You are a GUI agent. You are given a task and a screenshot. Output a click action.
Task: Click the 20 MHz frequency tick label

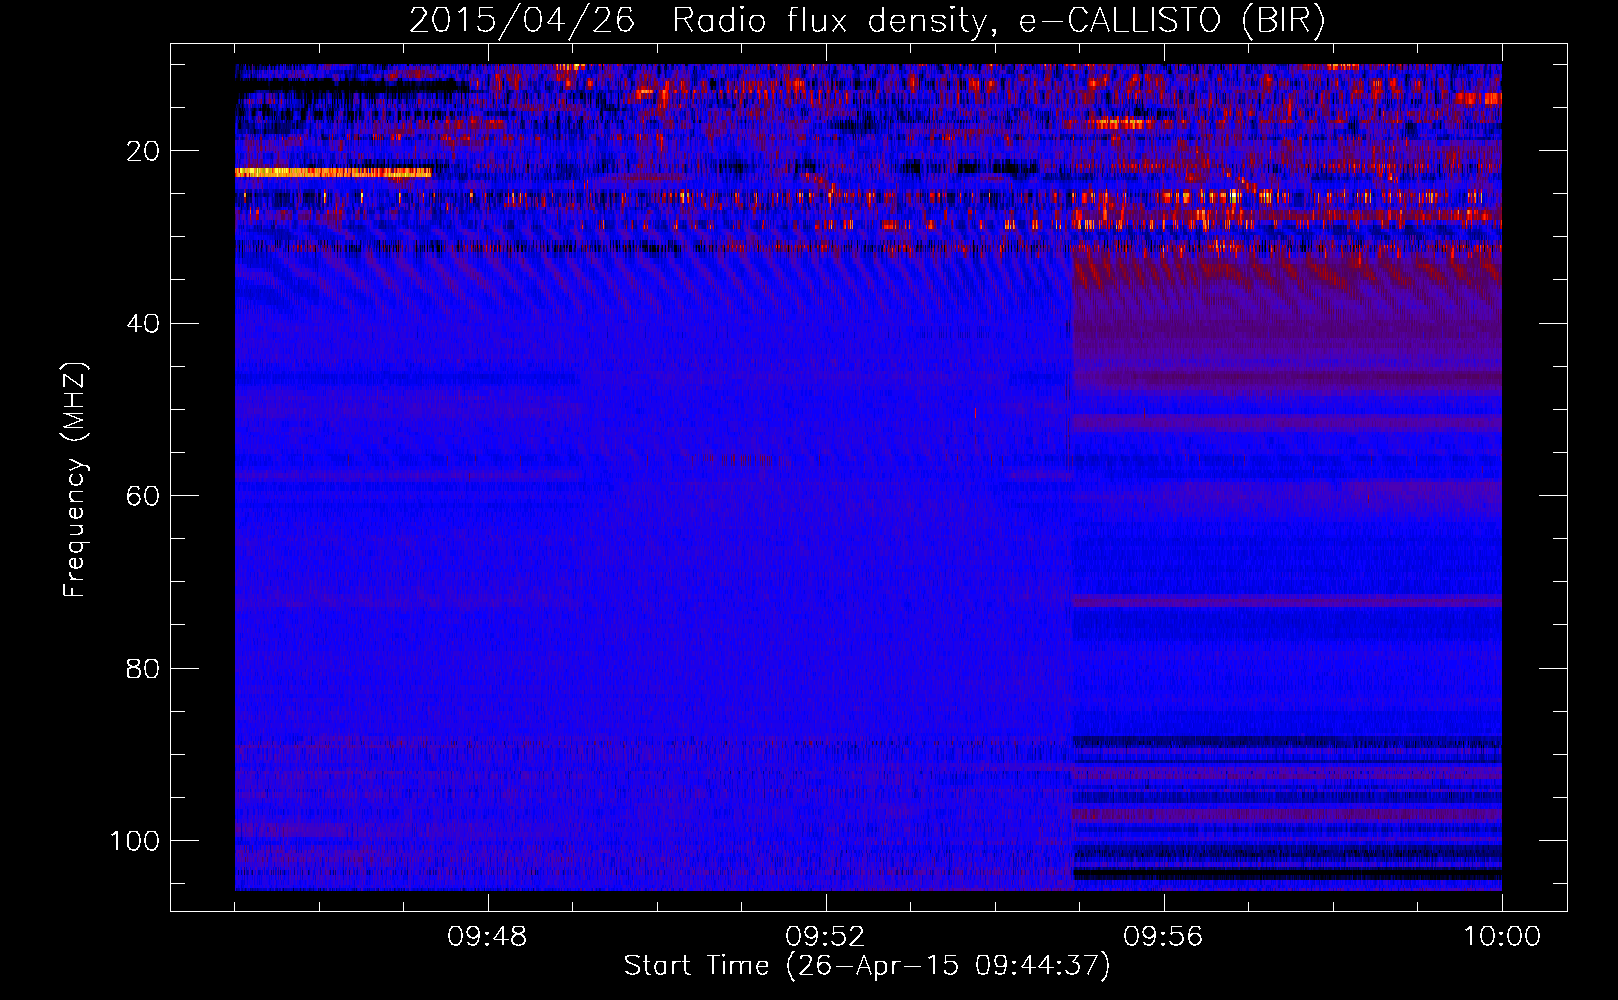tap(143, 151)
